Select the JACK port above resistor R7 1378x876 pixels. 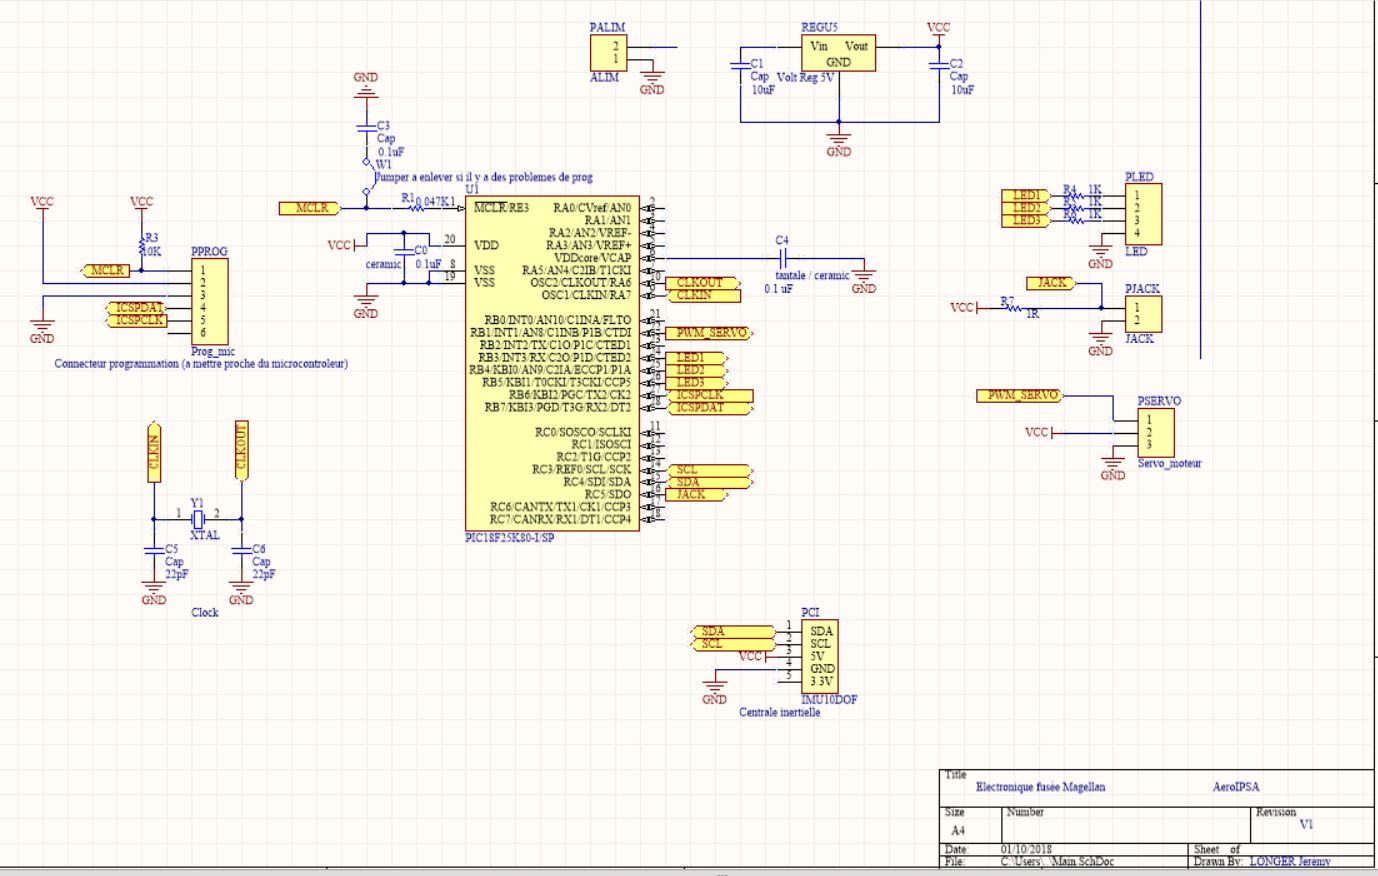(x=1051, y=283)
